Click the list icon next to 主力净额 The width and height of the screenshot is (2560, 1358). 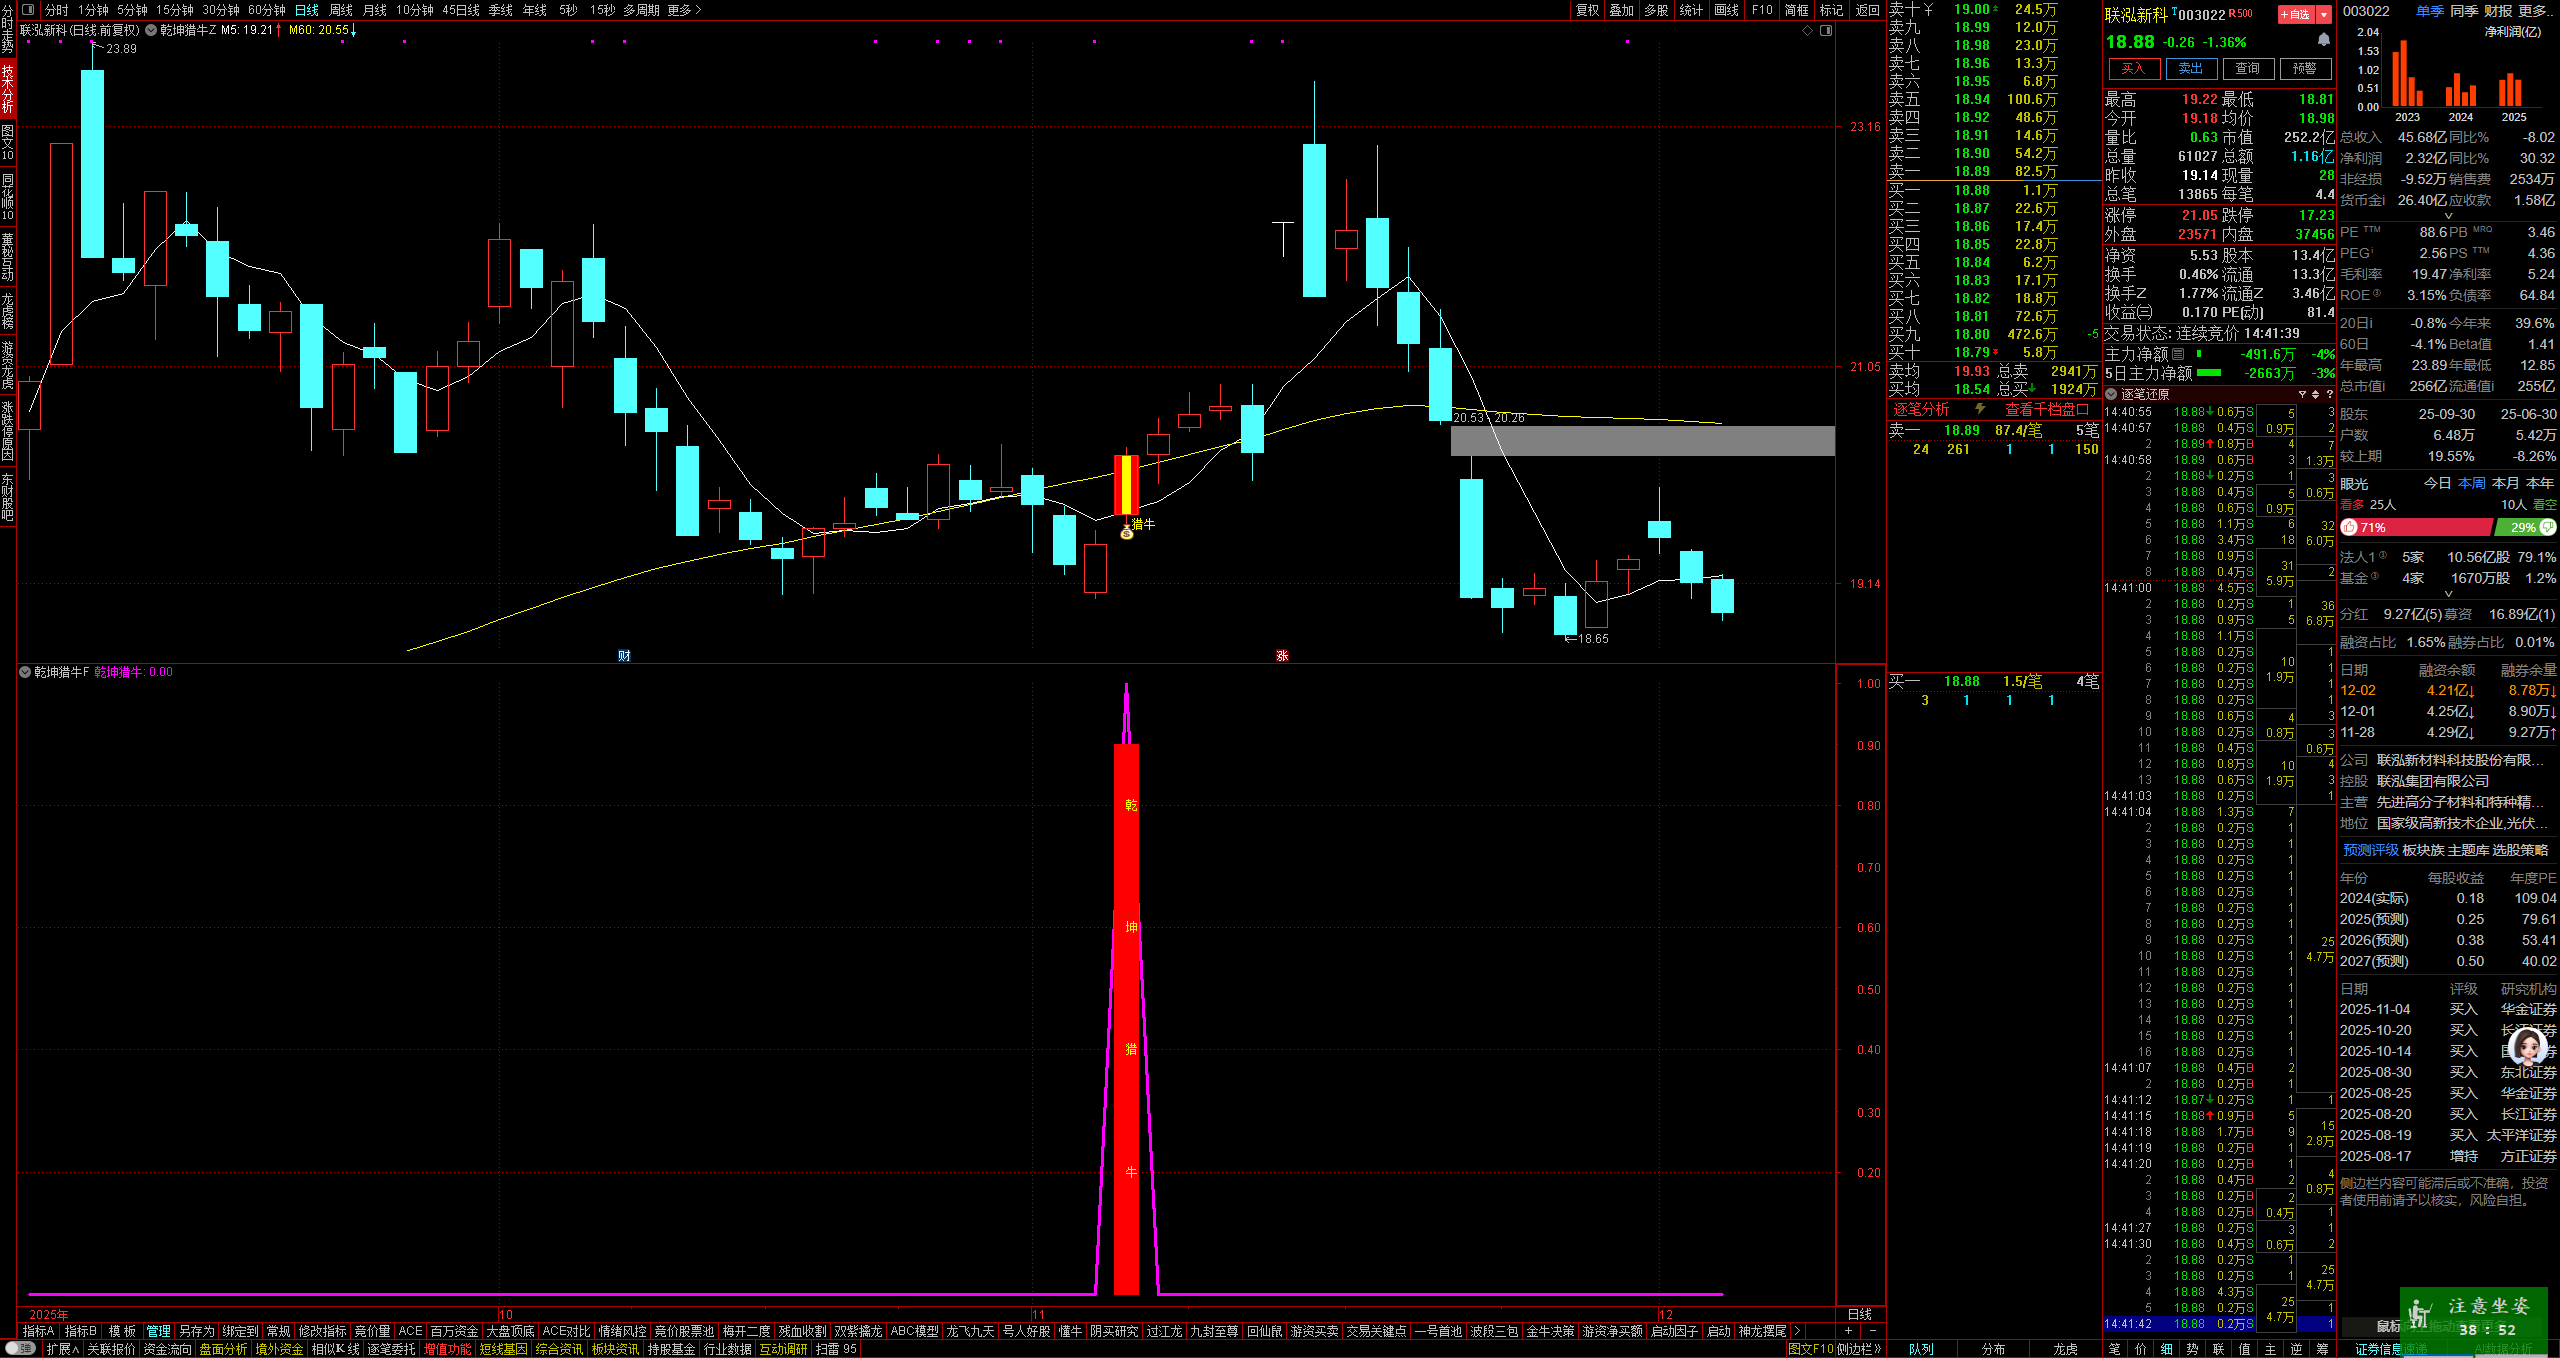(2177, 353)
